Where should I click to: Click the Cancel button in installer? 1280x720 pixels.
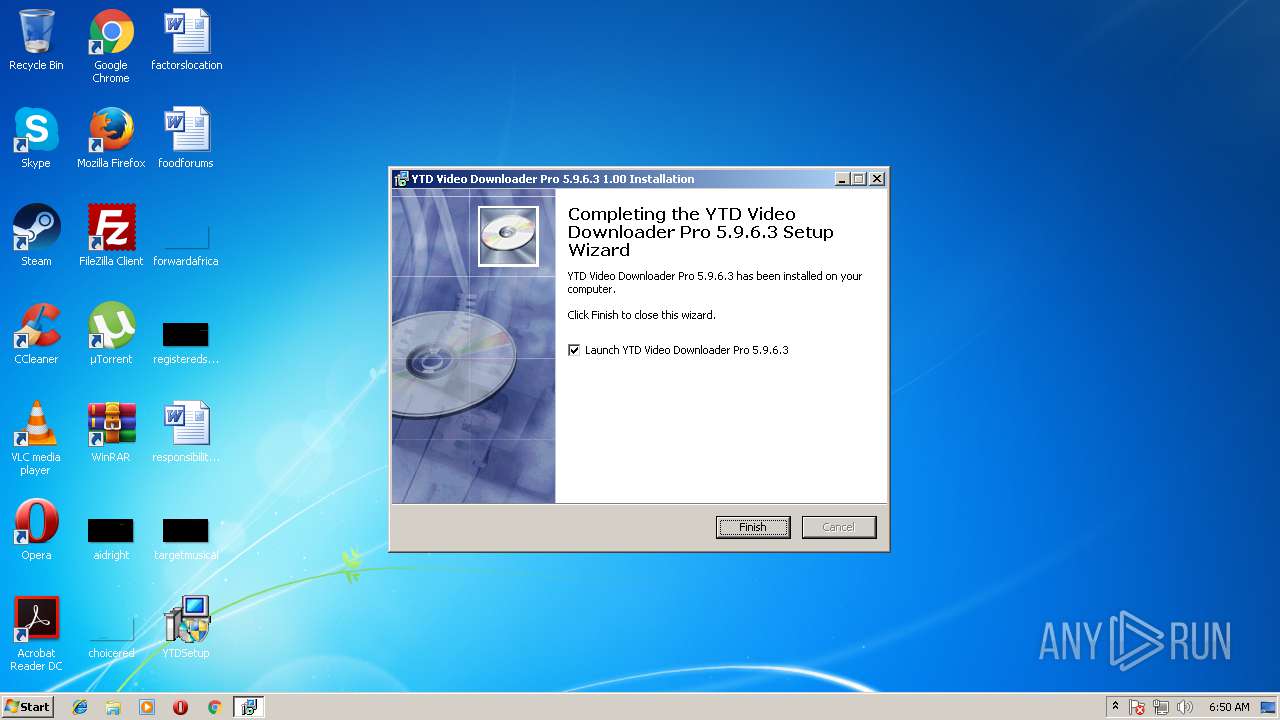(839, 527)
